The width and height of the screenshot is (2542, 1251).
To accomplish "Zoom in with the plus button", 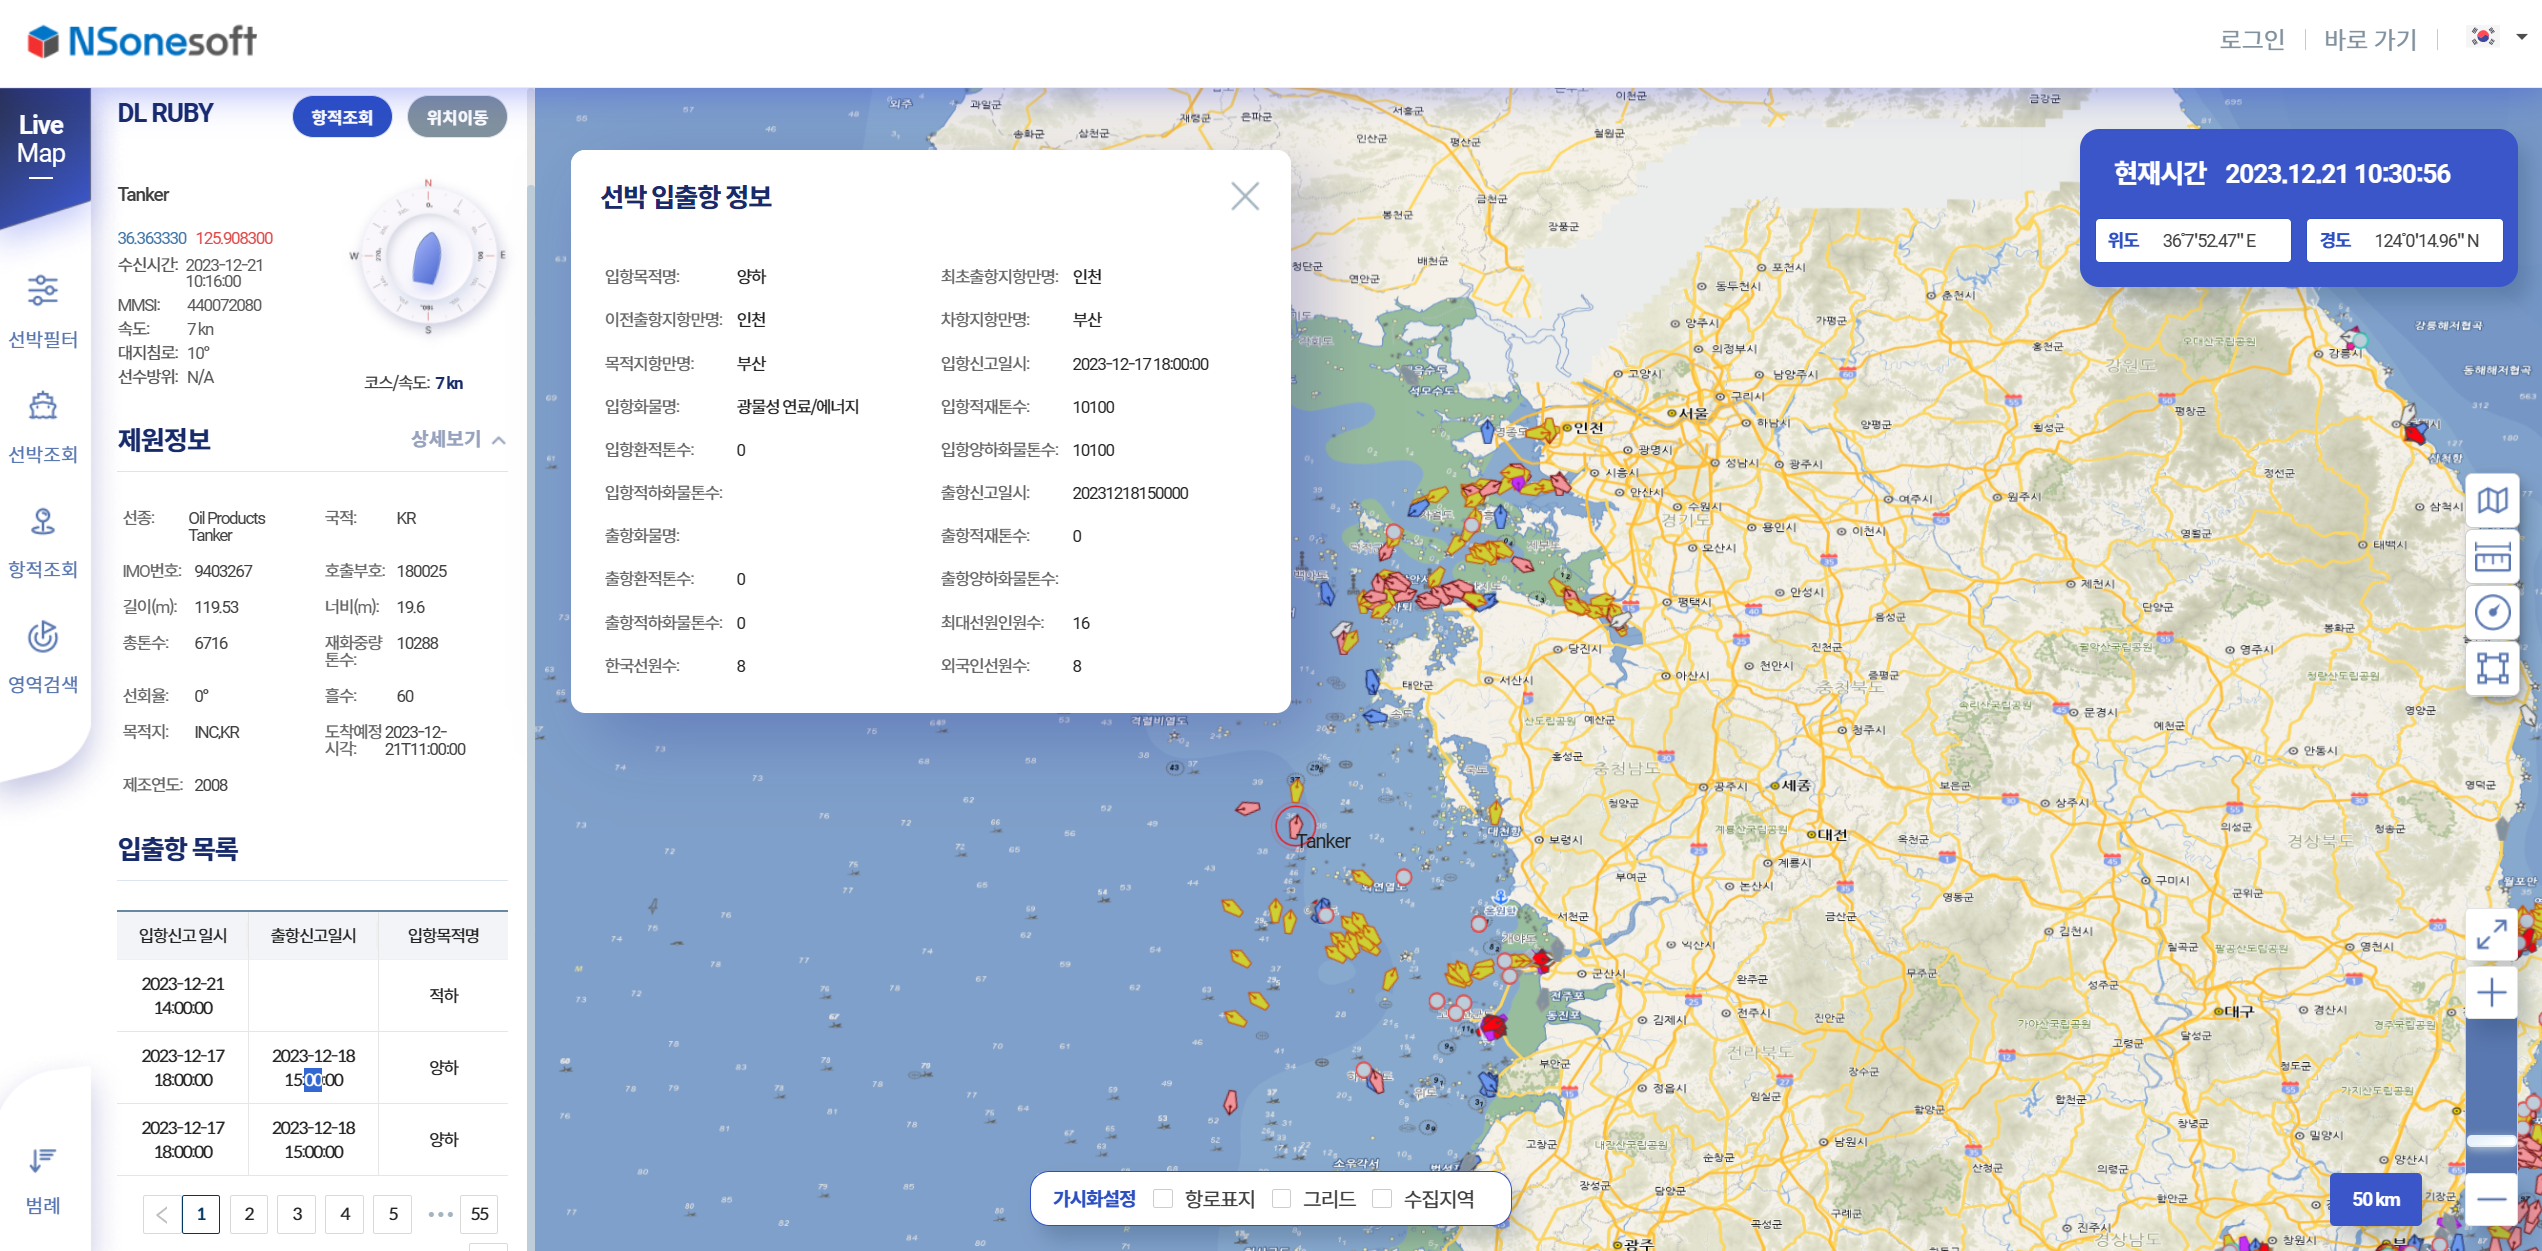I will click(x=2491, y=992).
